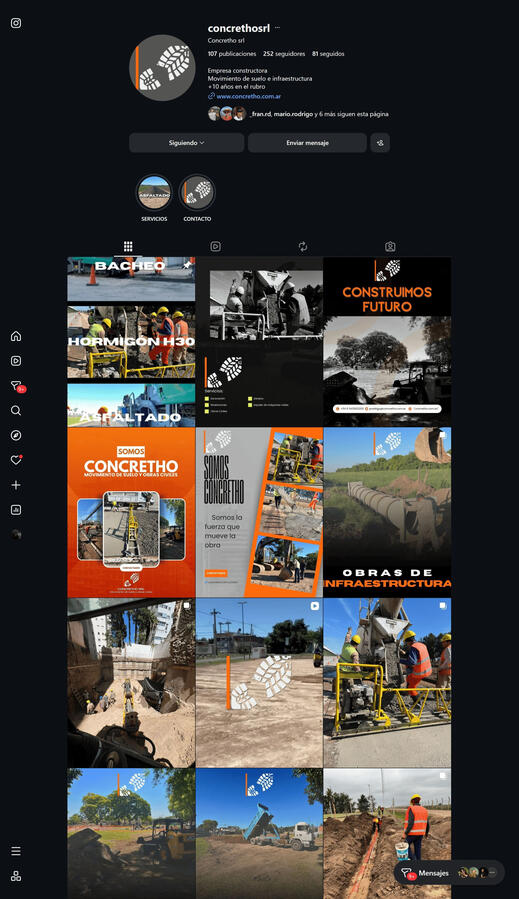Click contact avatars in Mensajes bar
This screenshot has height=899, width=519.
473,873
